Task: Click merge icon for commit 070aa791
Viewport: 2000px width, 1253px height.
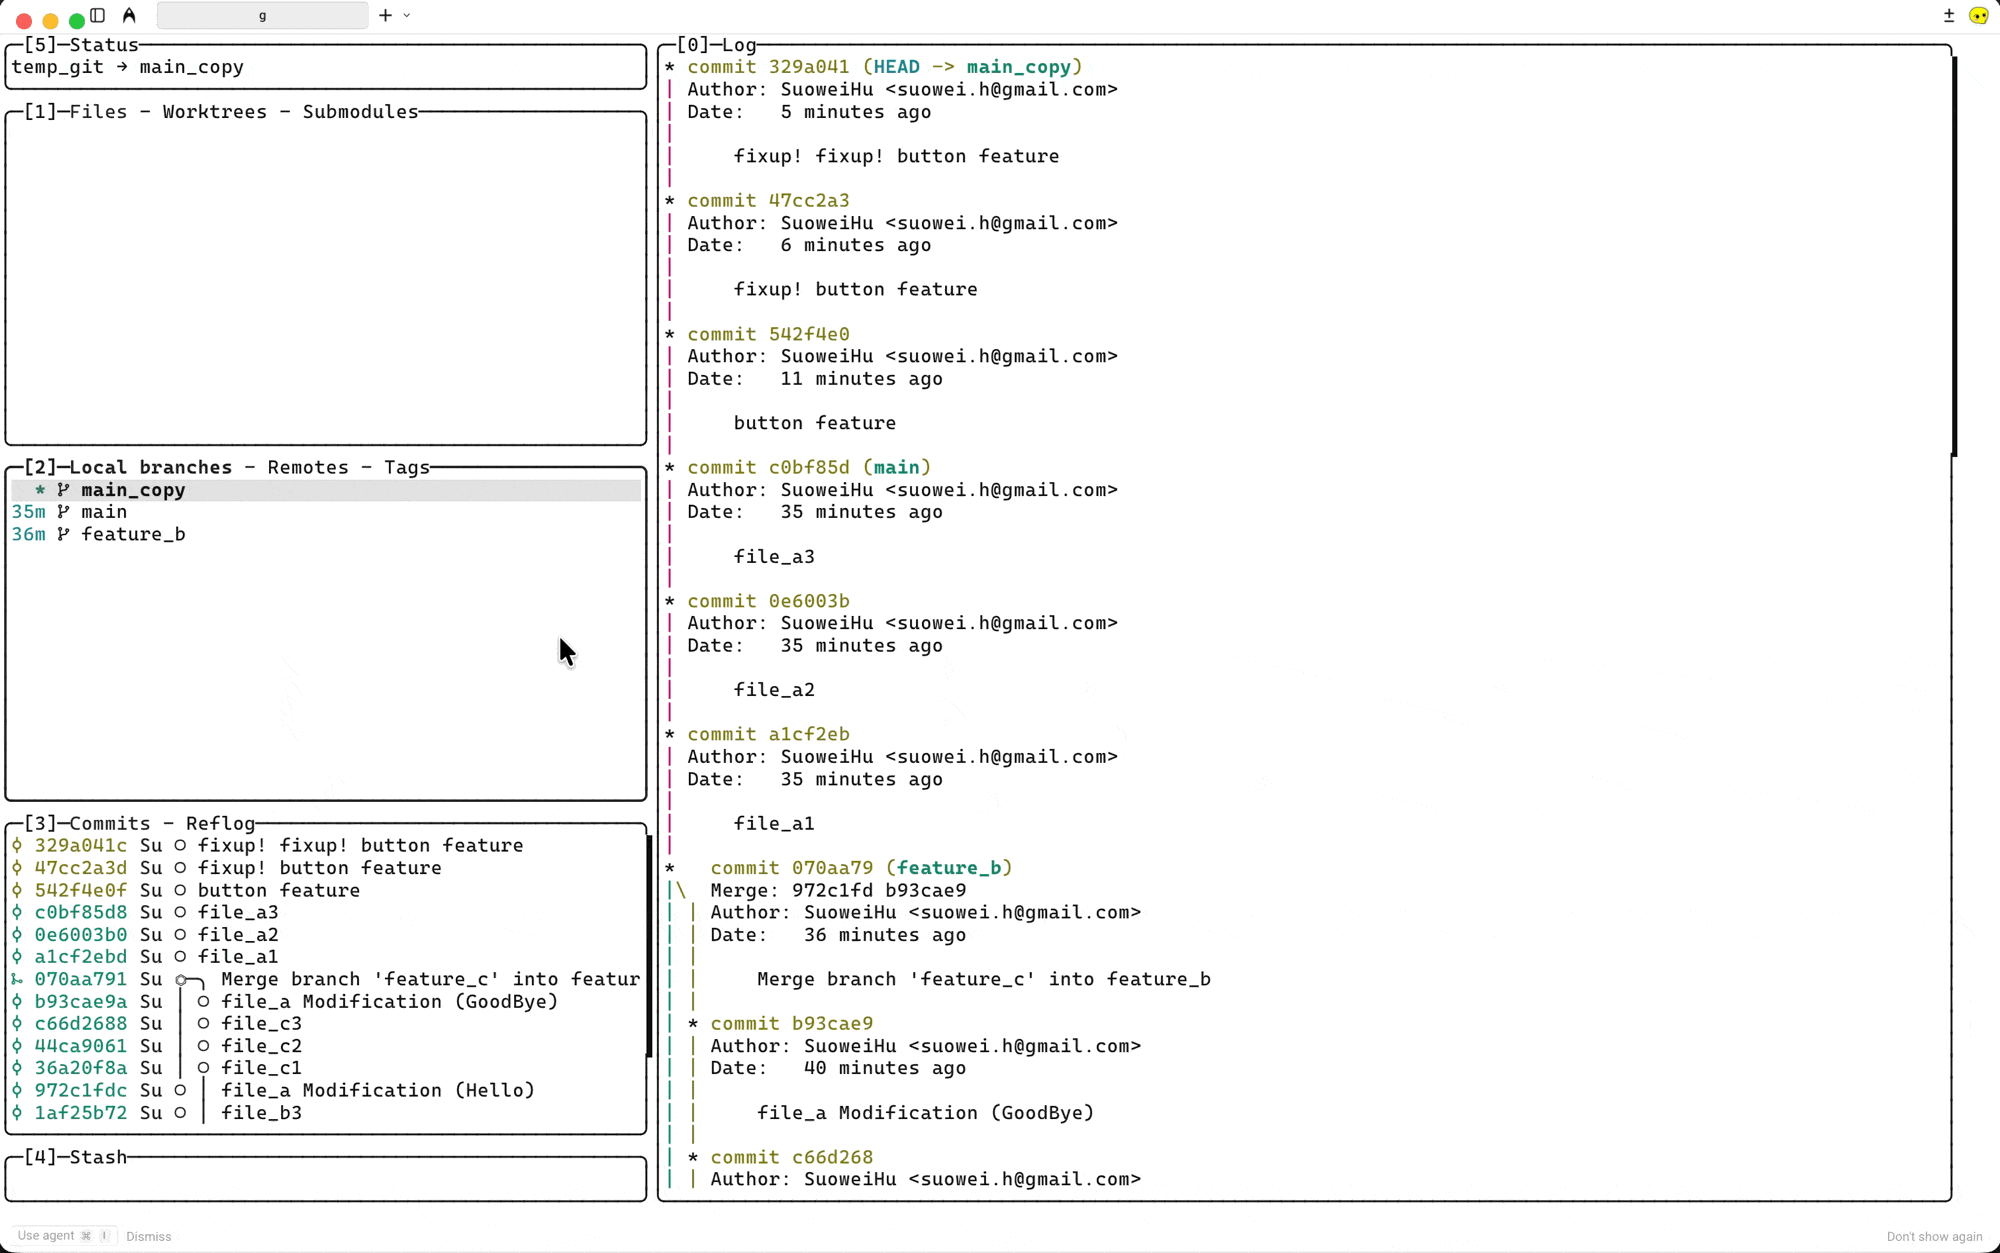Action: (x=17, y=979)
